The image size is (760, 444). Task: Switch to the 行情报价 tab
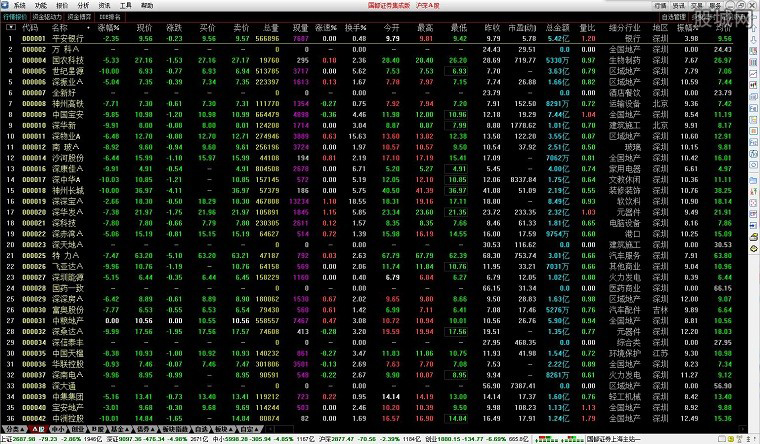point(15,17)
